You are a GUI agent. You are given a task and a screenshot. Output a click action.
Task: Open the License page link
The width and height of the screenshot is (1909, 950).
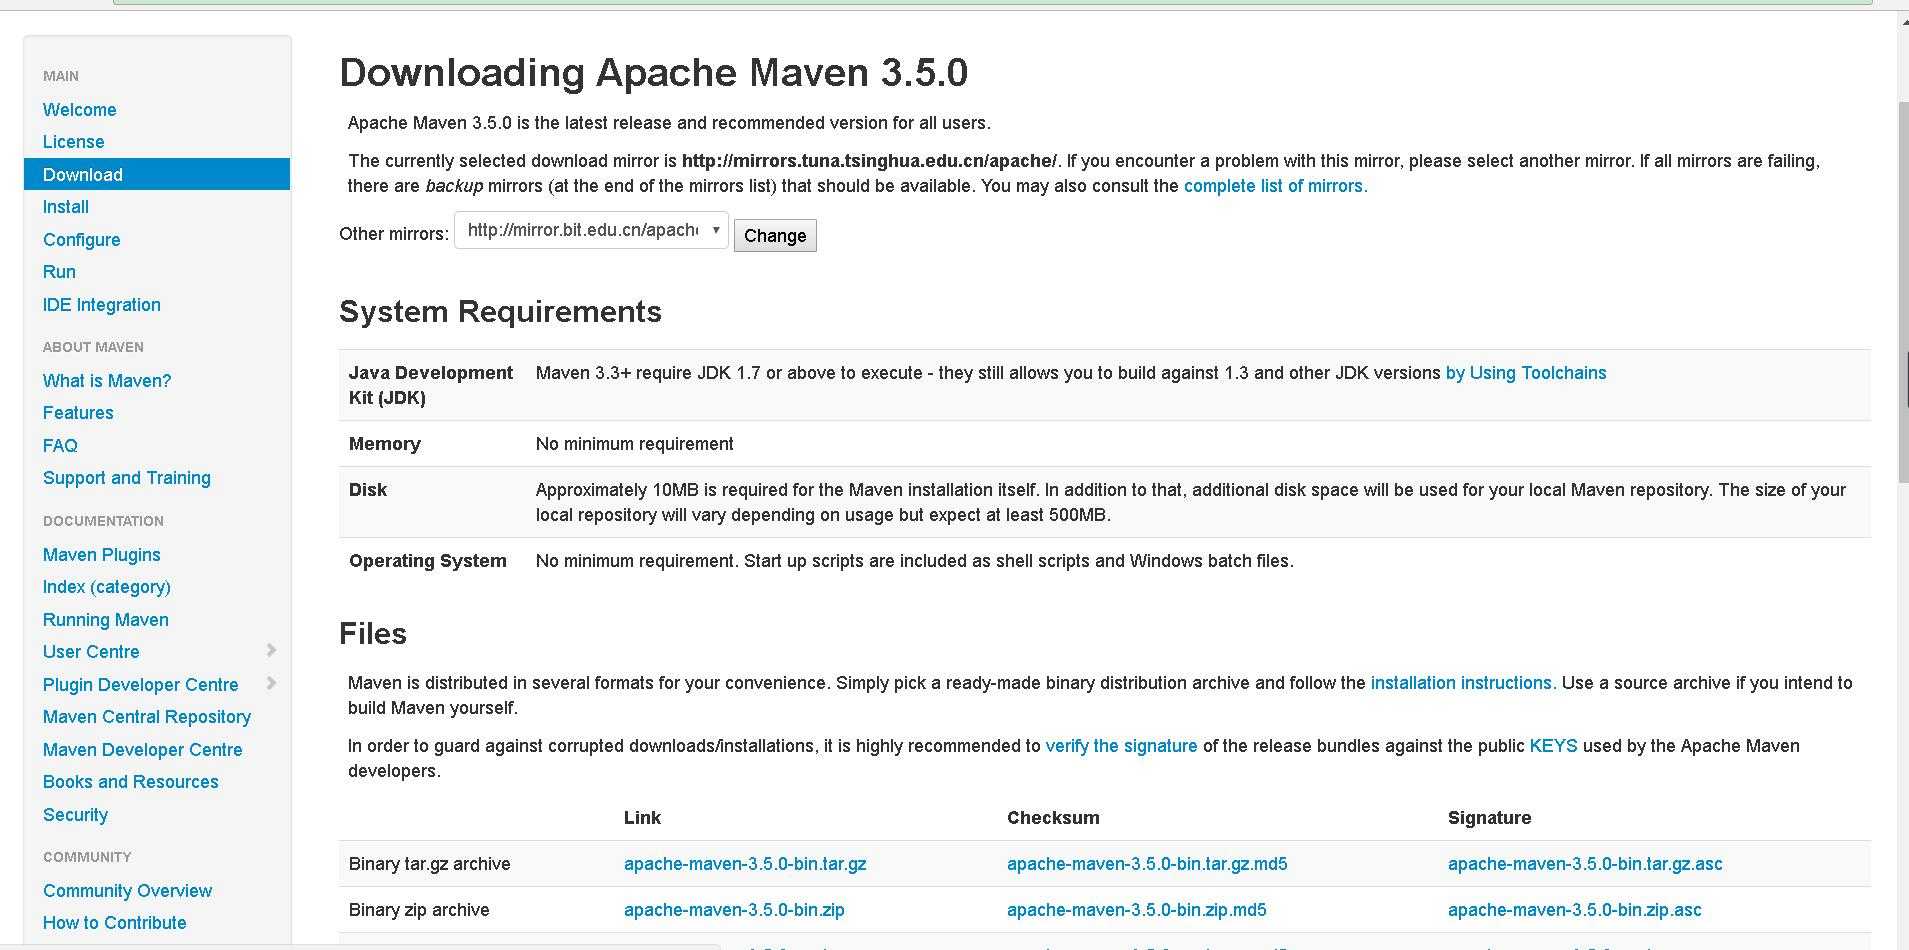click(x=73, y=142)
